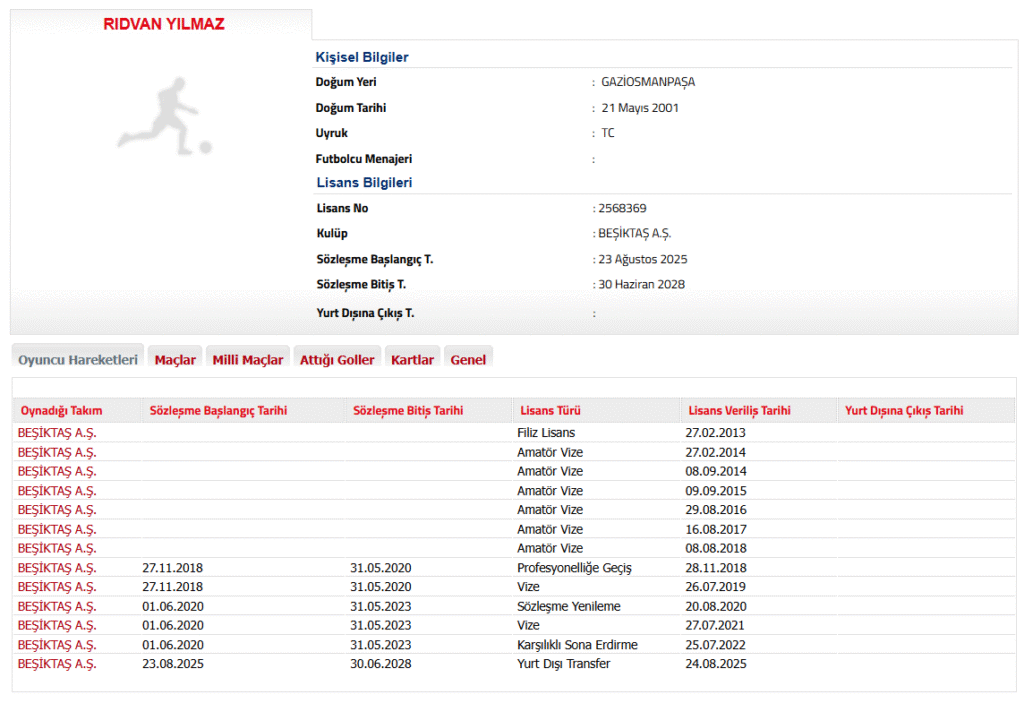Click the Sözleşme Başlangıç Tarihi column header

tap(218, 411)
